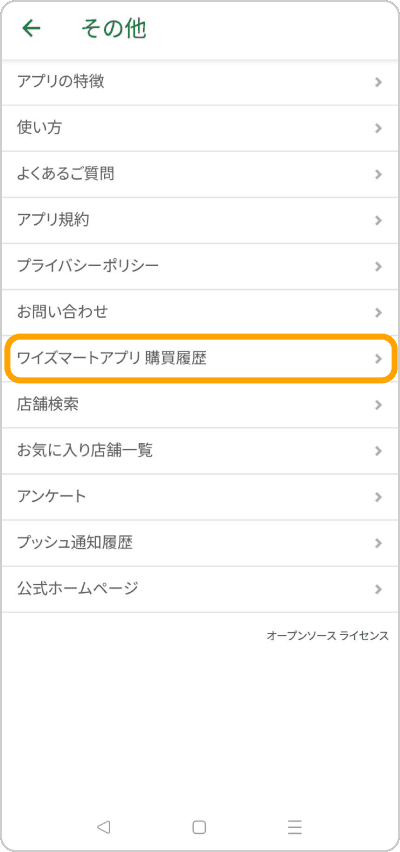Viewport: 400px width, 852px height.
Task: Expand the アンケート chevron arrow
Action: click(x=379, y=497)
